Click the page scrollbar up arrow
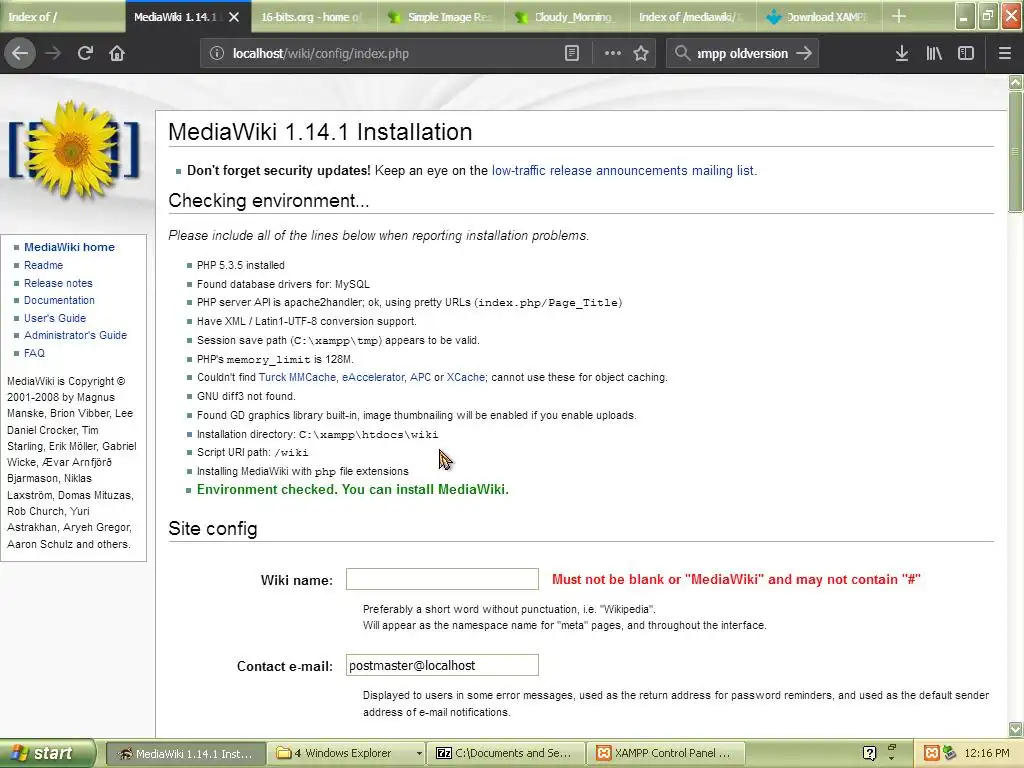The image size is (1024, 768). tap(1016, 82)
